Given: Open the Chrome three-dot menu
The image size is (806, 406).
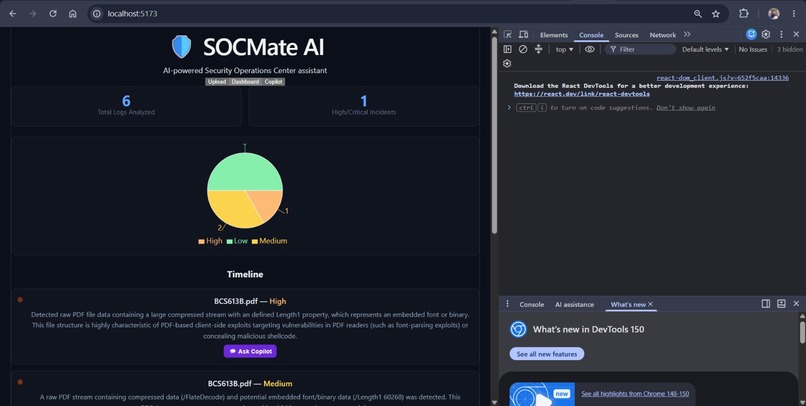Looking at the screenshot, I should coord(794,14).
